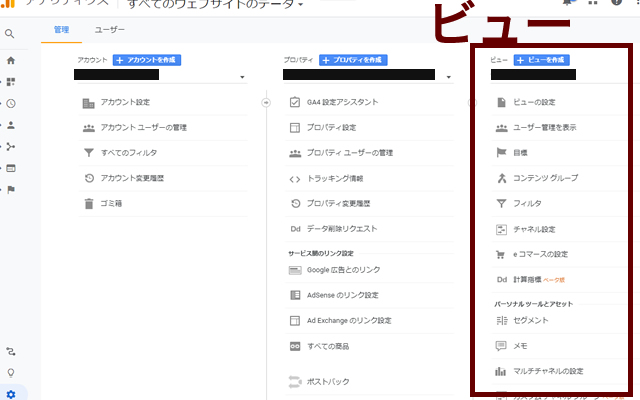
Task: Click the アカウントを作成 button
Action: click(x=147, y=60)
